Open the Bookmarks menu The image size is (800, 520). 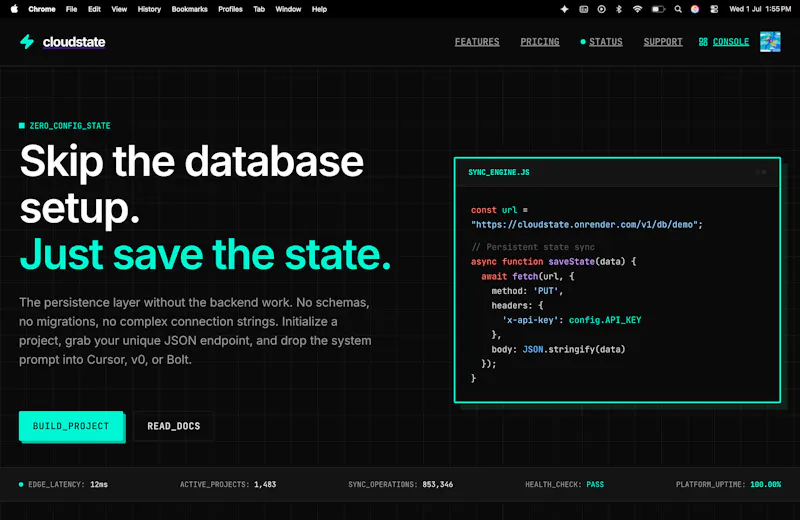click(x=190, y=9)
